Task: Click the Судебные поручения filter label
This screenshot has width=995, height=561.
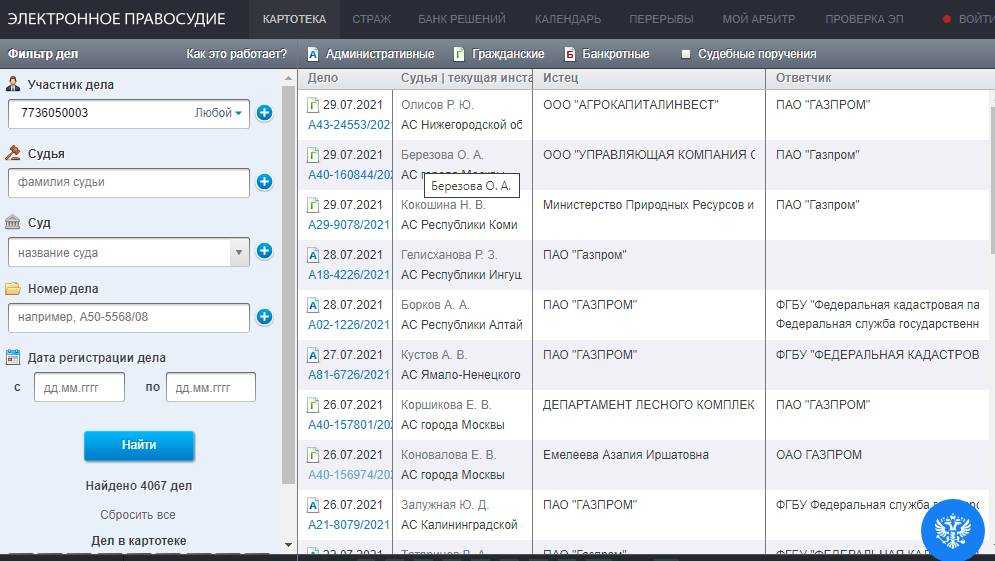Action: coord(757,54)
